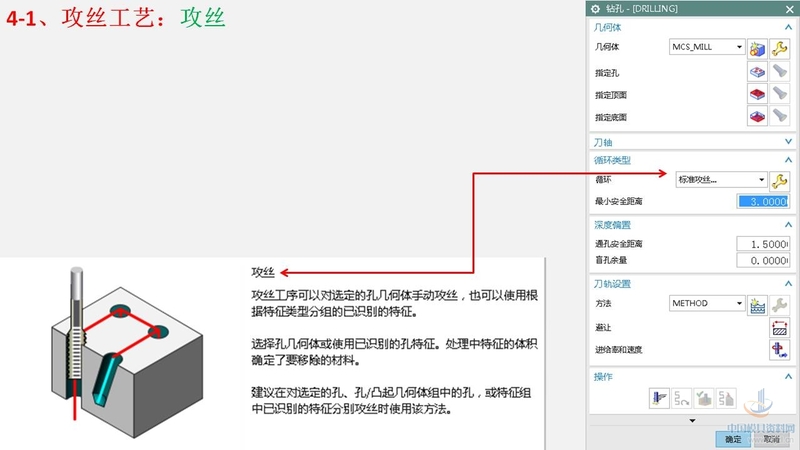The height and width of the screenshot is (450, 800).
Task: Click the small down arrow at the dialog bottom
Action: point(692,421)
